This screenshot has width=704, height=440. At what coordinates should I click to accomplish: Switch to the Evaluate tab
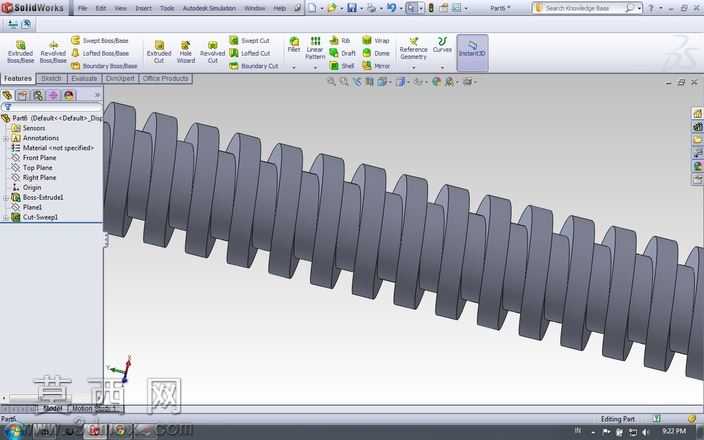click(84, 79)
